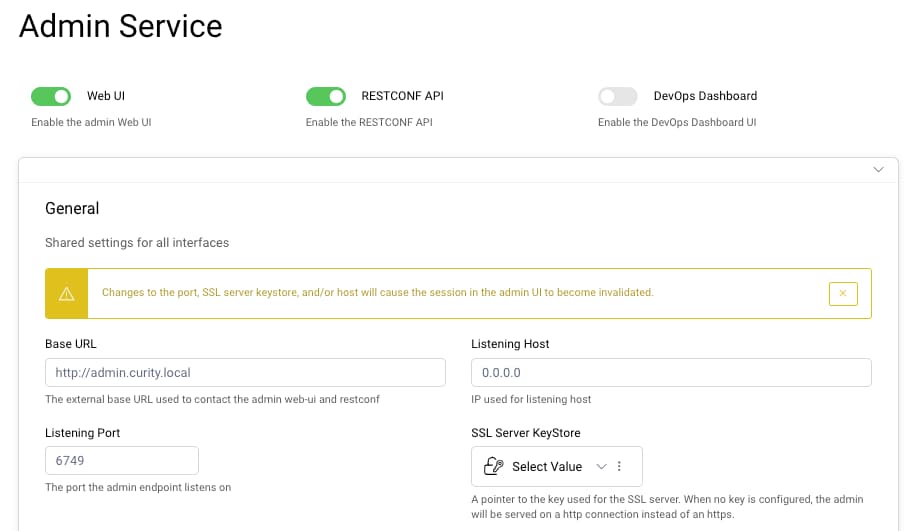Click the warning message about session invalidation
This screenshot has height=531, width=917.
tap(377, 293)
